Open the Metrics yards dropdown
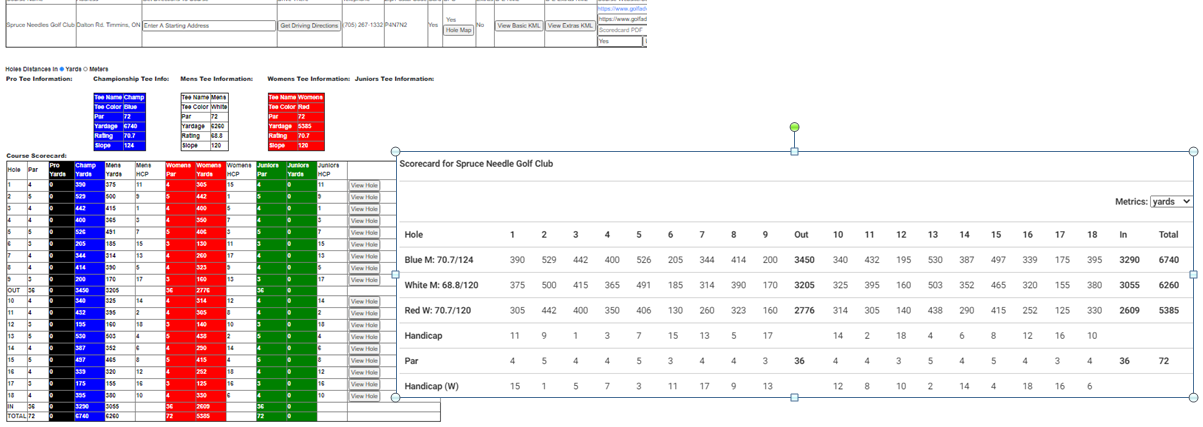 (1172, 201)
